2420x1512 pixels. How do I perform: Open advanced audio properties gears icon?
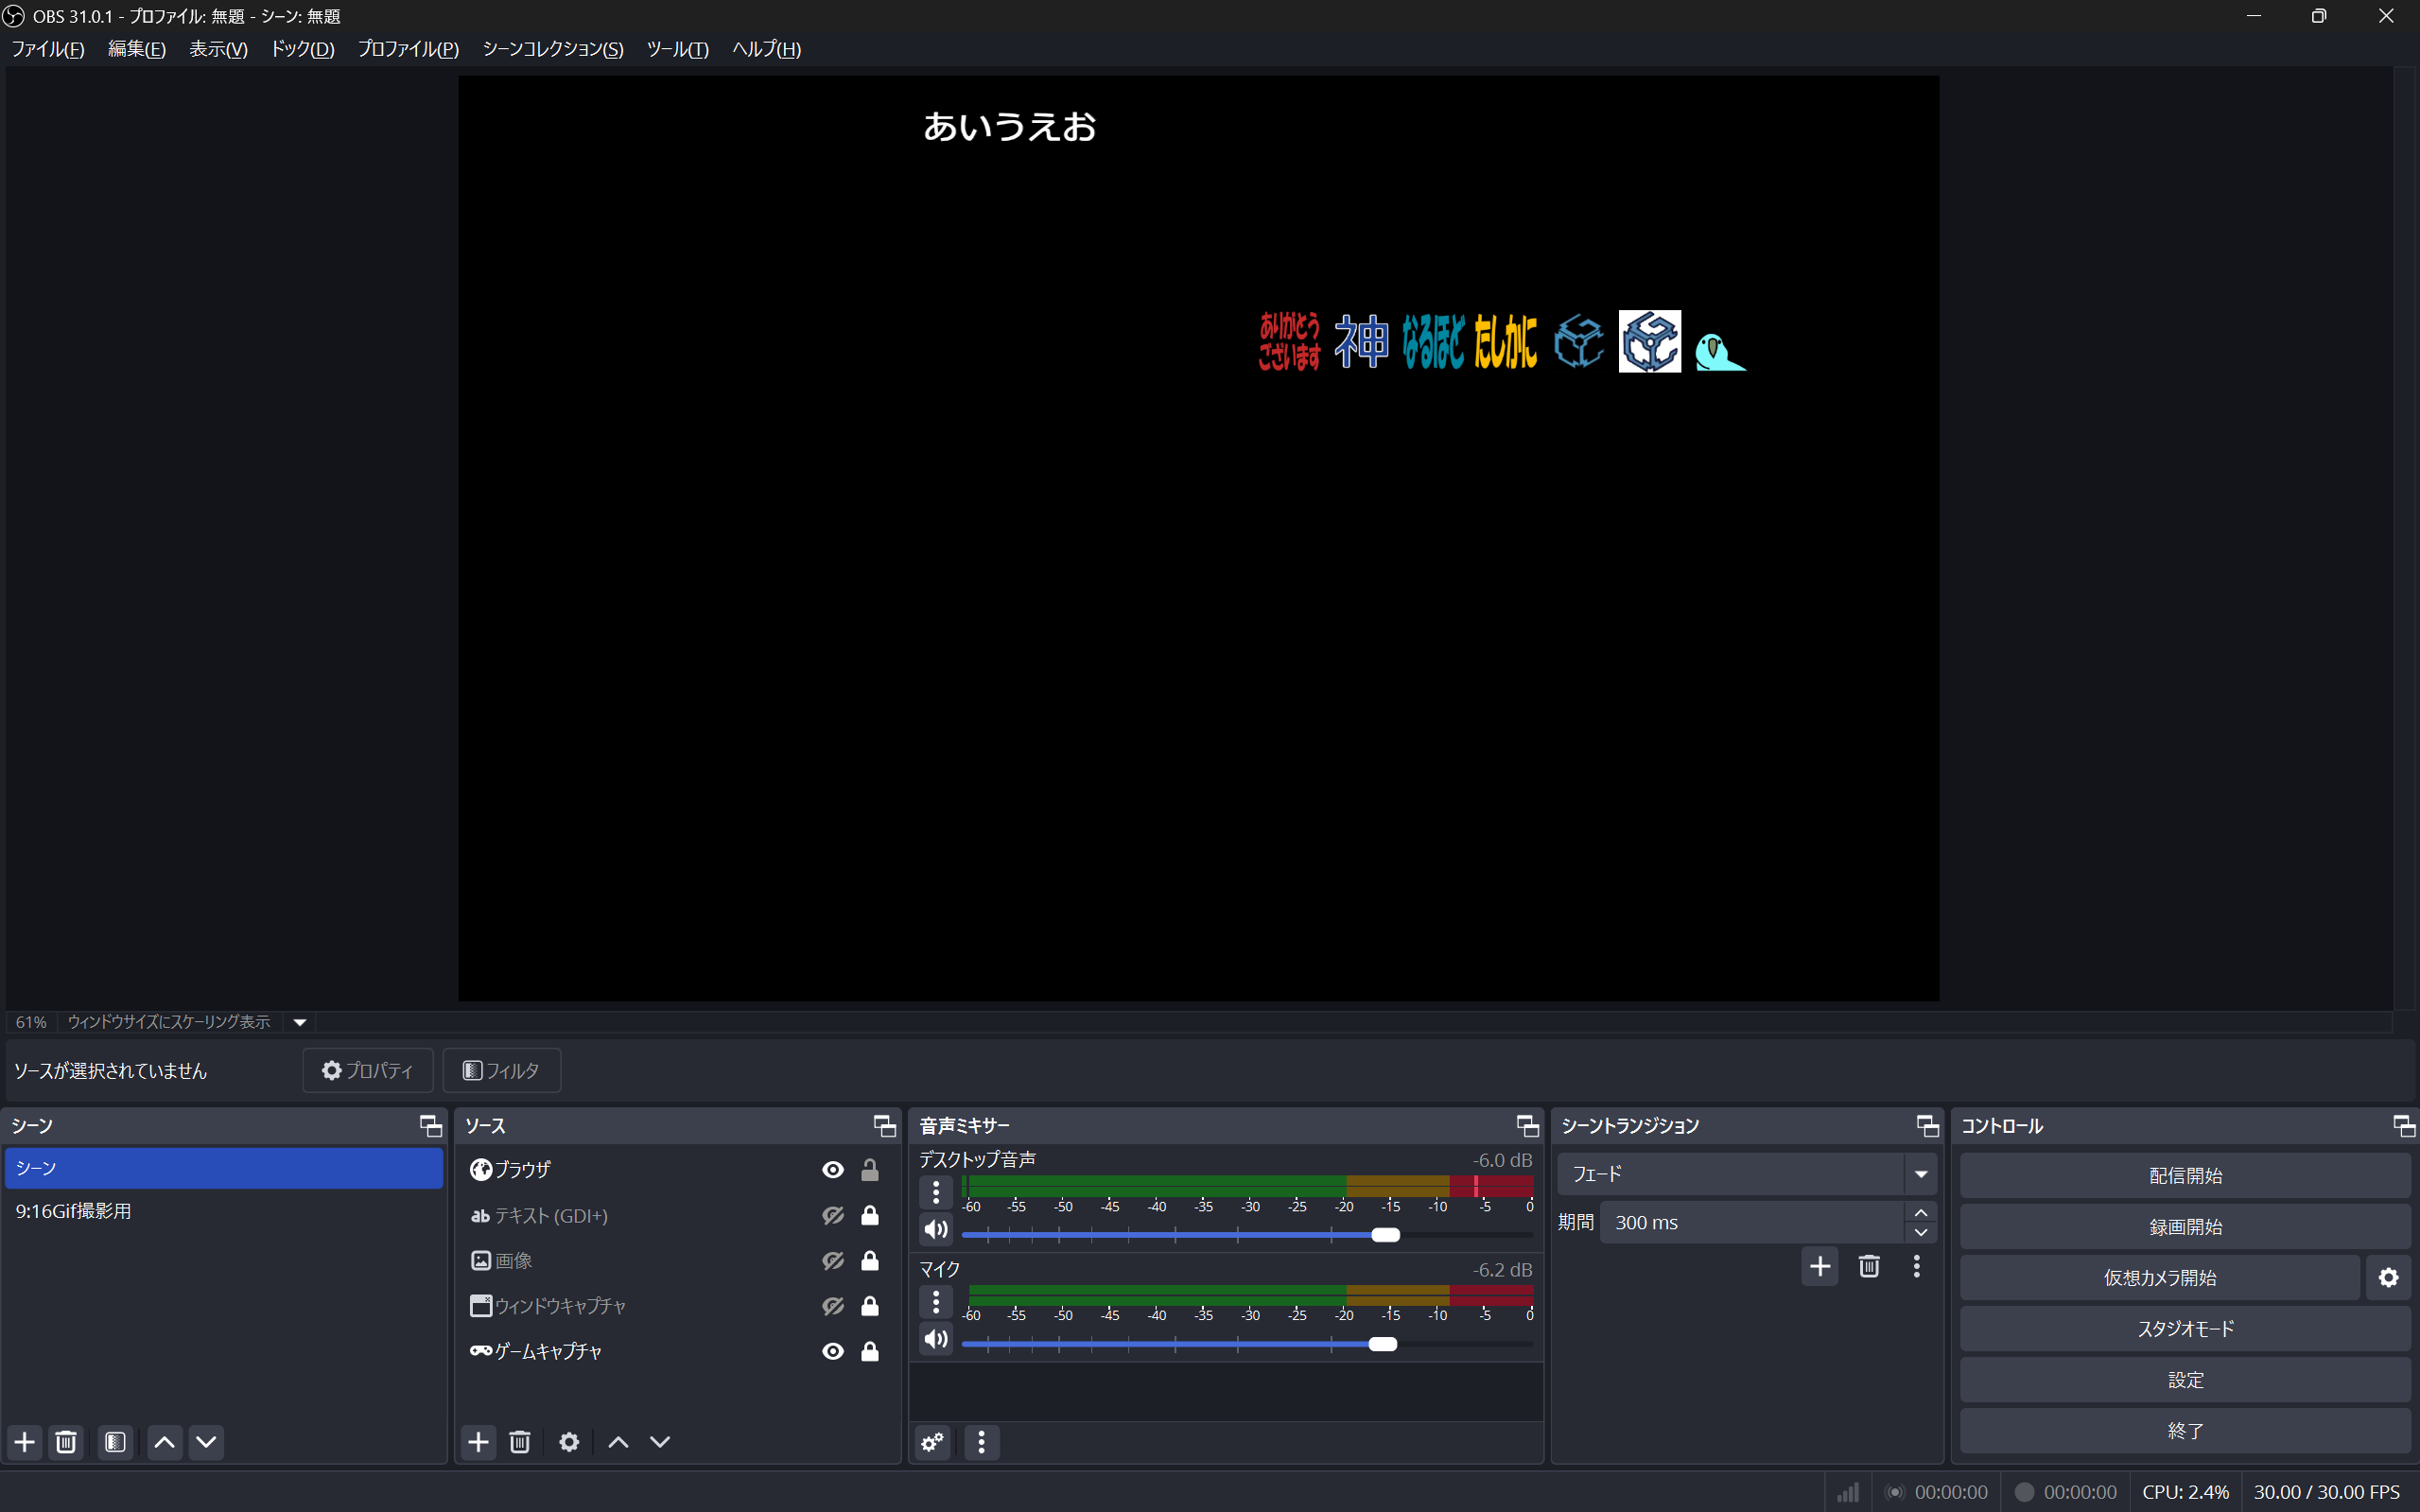(933, 1442)
